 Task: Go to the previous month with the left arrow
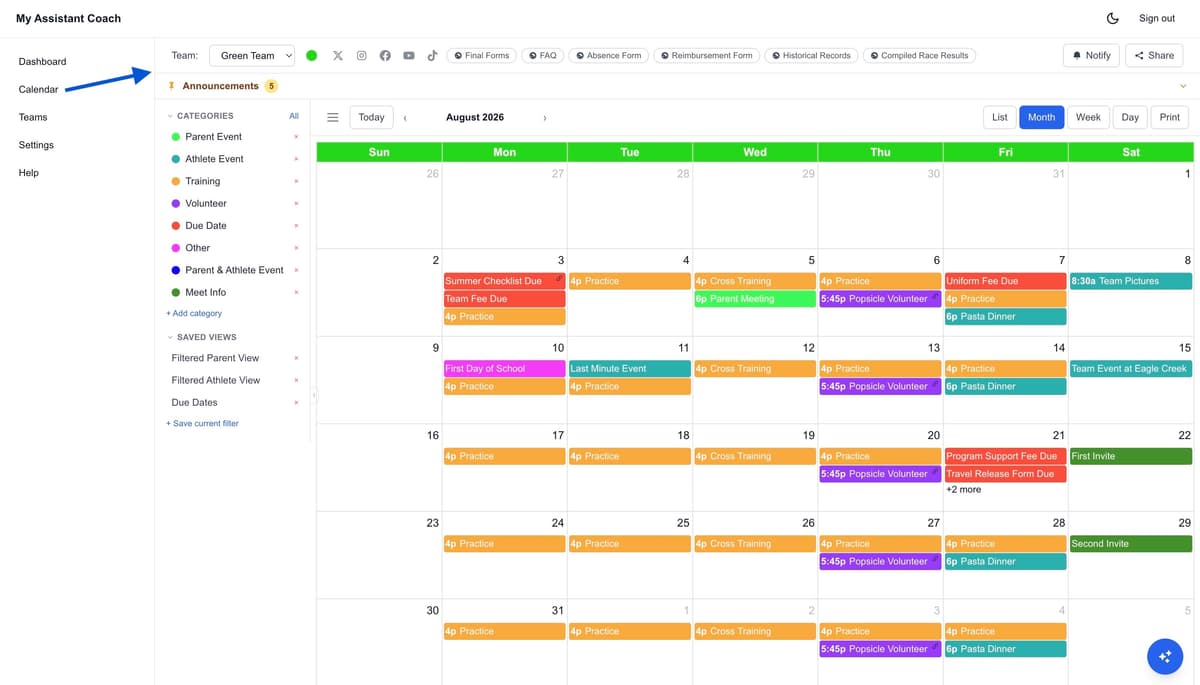[x=405, y=118]
